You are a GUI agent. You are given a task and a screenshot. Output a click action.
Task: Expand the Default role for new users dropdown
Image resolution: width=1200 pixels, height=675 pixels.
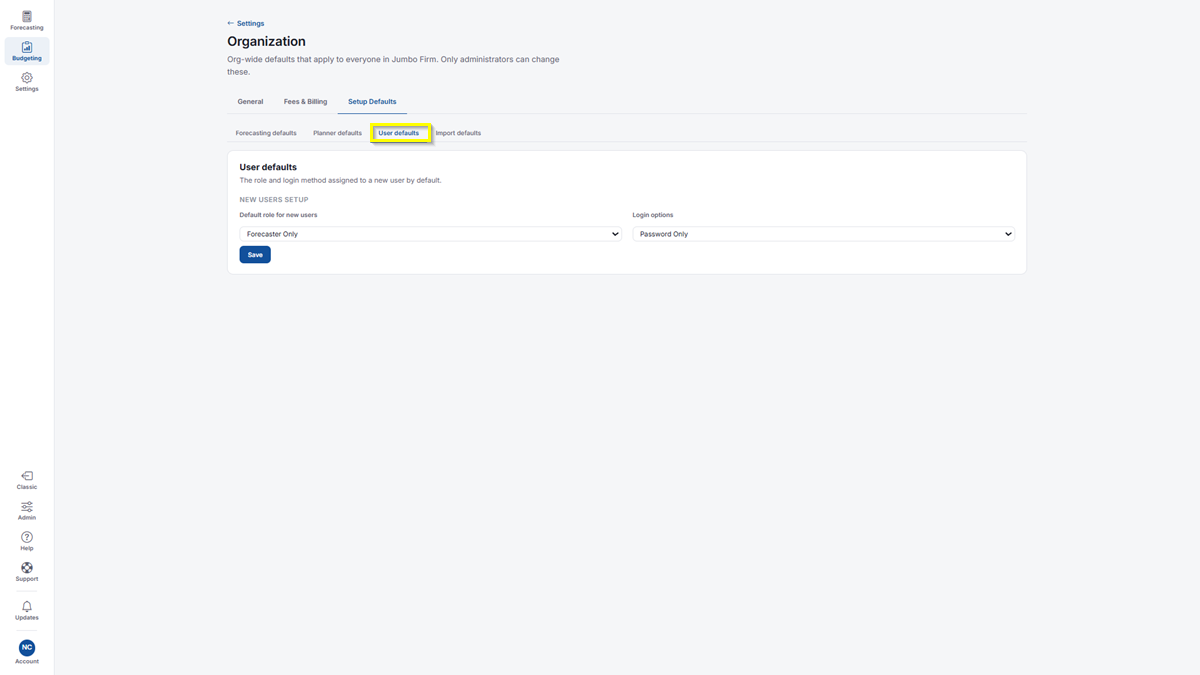point(431,234)
